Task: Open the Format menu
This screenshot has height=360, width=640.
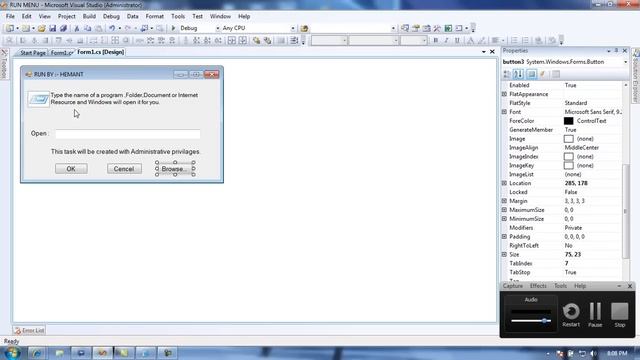Action: coord(155,16)
